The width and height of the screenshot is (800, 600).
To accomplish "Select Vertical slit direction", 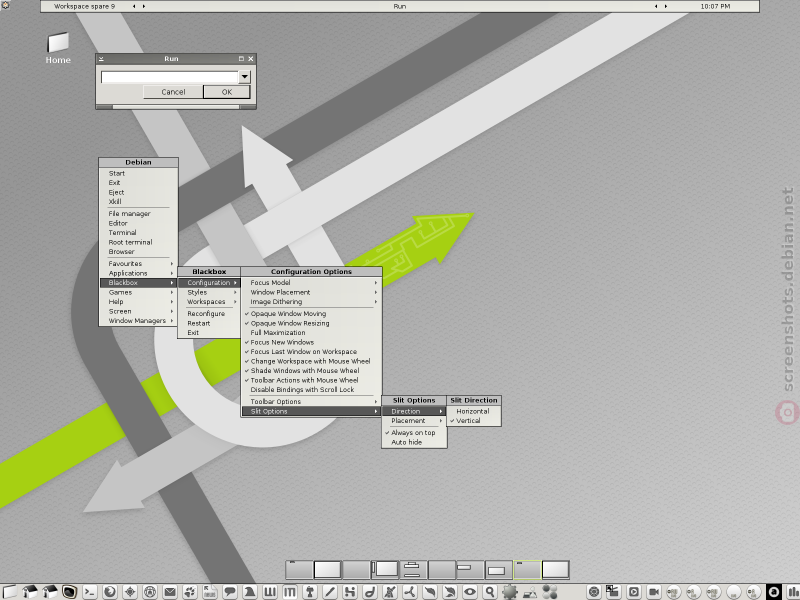I will 474,421.
